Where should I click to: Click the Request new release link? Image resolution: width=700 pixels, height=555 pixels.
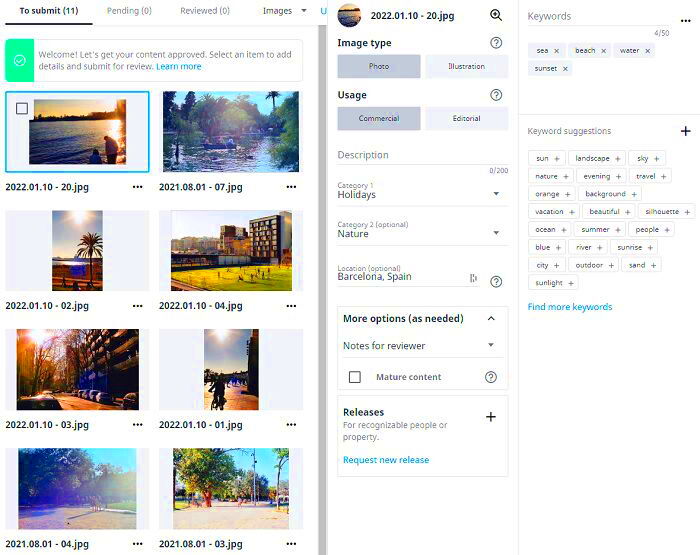coord(386,460)
